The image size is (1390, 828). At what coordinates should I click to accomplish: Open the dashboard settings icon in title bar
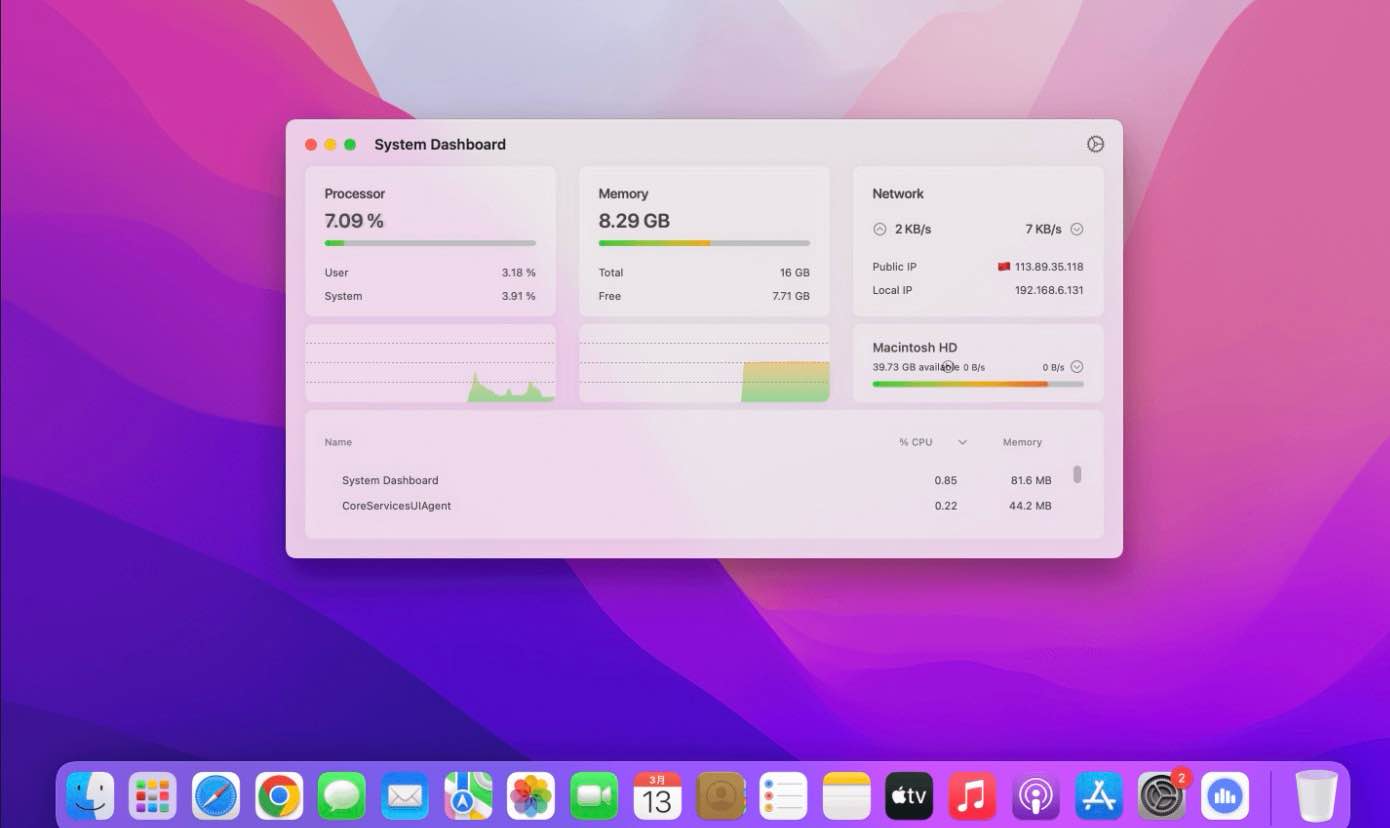tap(1095, 144)
